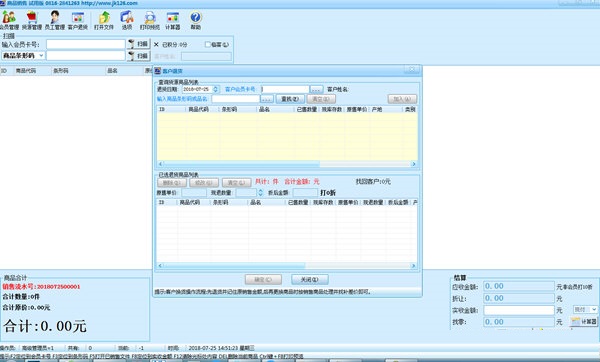Viewport: 600px width, 362px height.
Task: Click the scan button beside member card field
Action: tap(139, 44)
